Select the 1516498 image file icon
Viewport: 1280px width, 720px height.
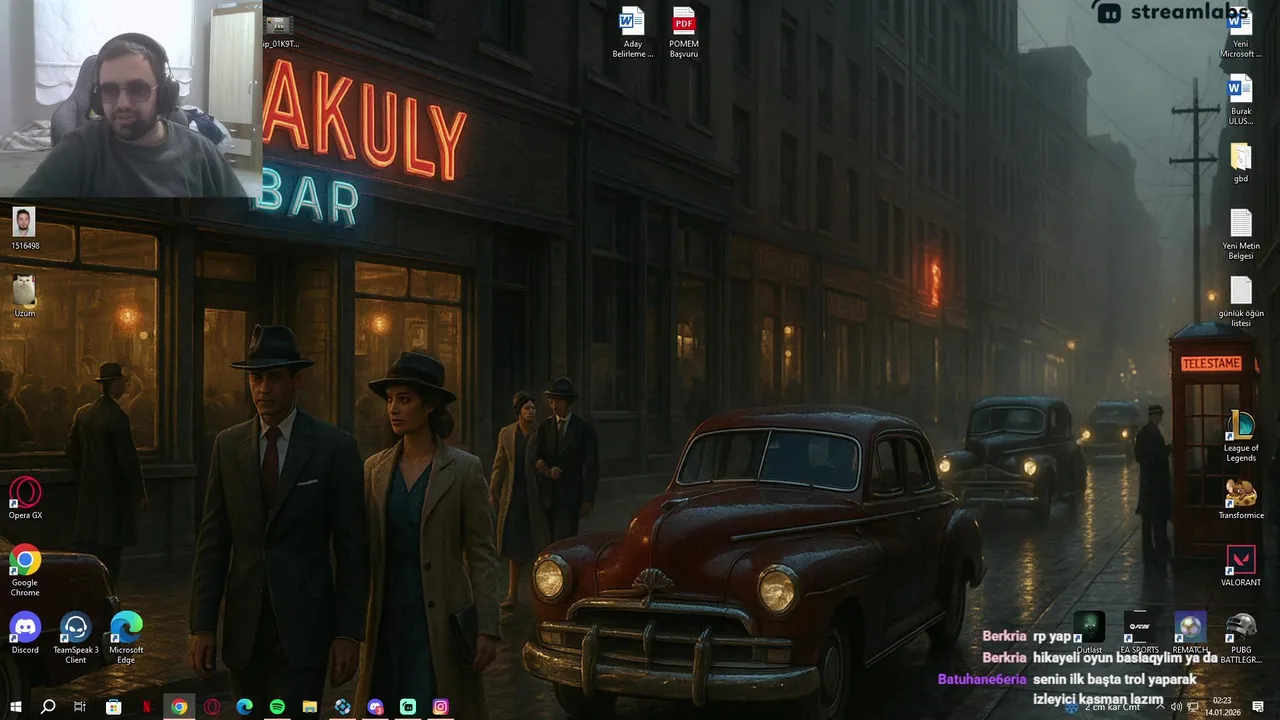point(24,229)
